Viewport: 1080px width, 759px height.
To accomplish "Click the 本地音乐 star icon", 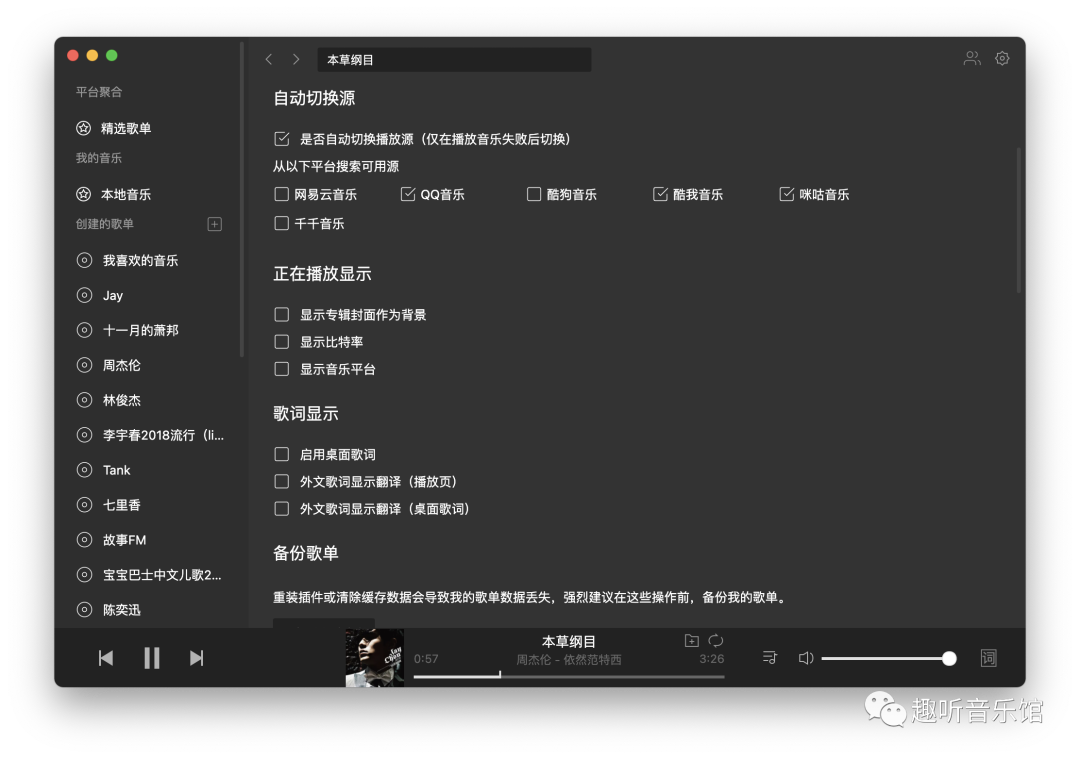I will click(83, 194).
